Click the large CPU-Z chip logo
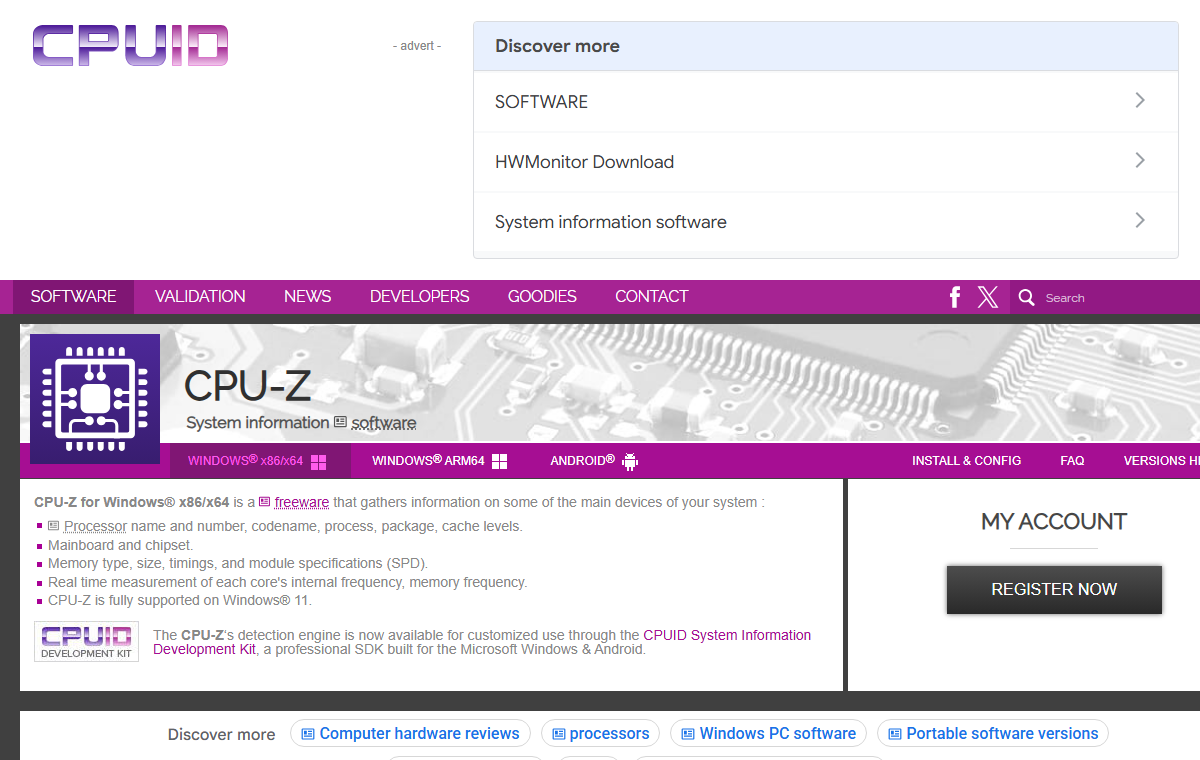The image size is (1200, 760). click(x=95, y=399)
